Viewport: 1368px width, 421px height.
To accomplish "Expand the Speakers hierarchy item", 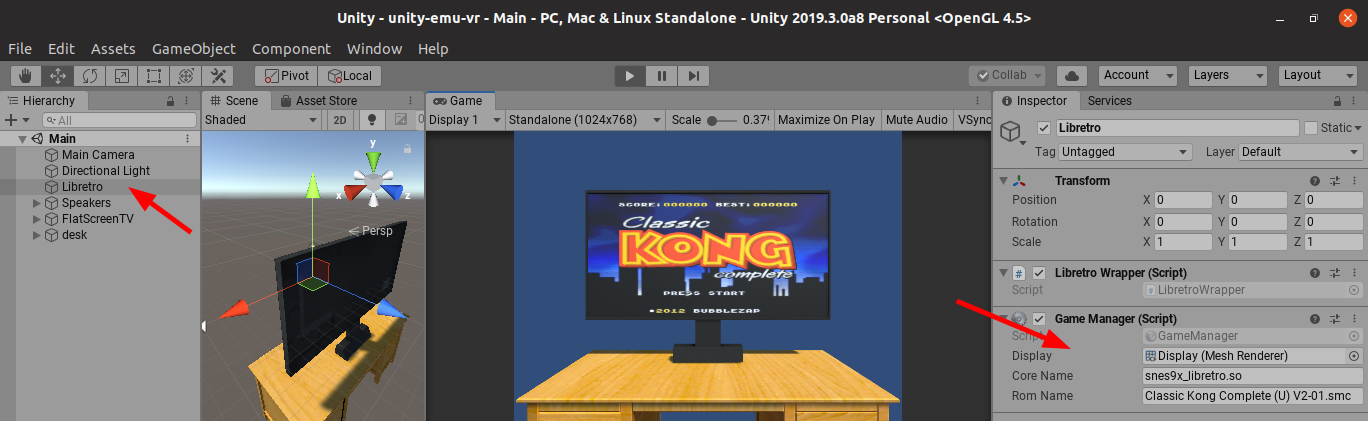I will pos(38,203).
